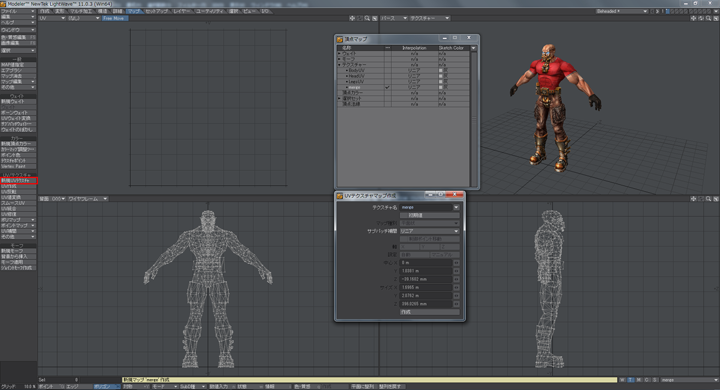Switch to the マルチ加工 tab
This screenshot has height=390, width=720.
point(81,11)
